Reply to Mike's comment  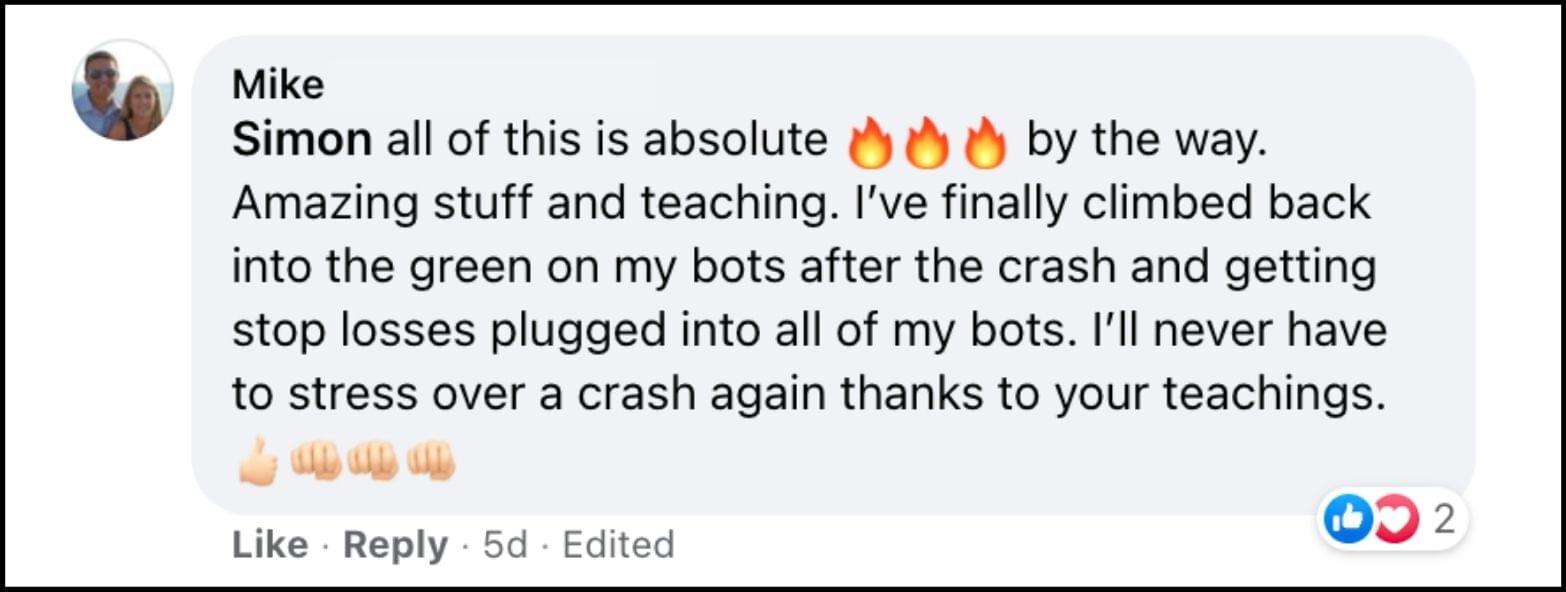[x=395, y=545]
